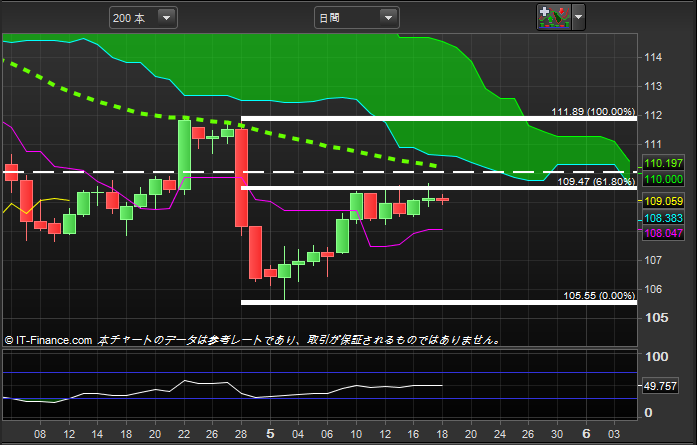Screen dimensions: 697x445
Task: Select the 109.059 yellow price label
Action: click(663, 201)
